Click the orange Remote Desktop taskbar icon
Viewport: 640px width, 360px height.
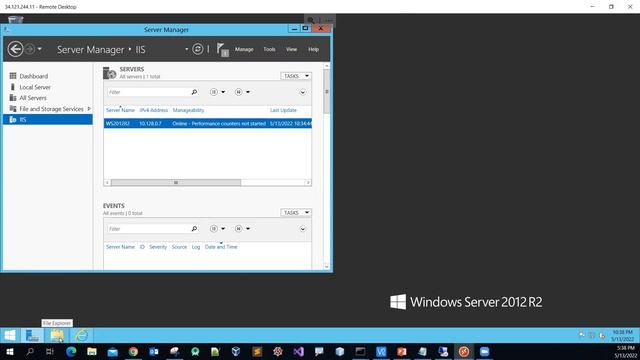[464, 352]
